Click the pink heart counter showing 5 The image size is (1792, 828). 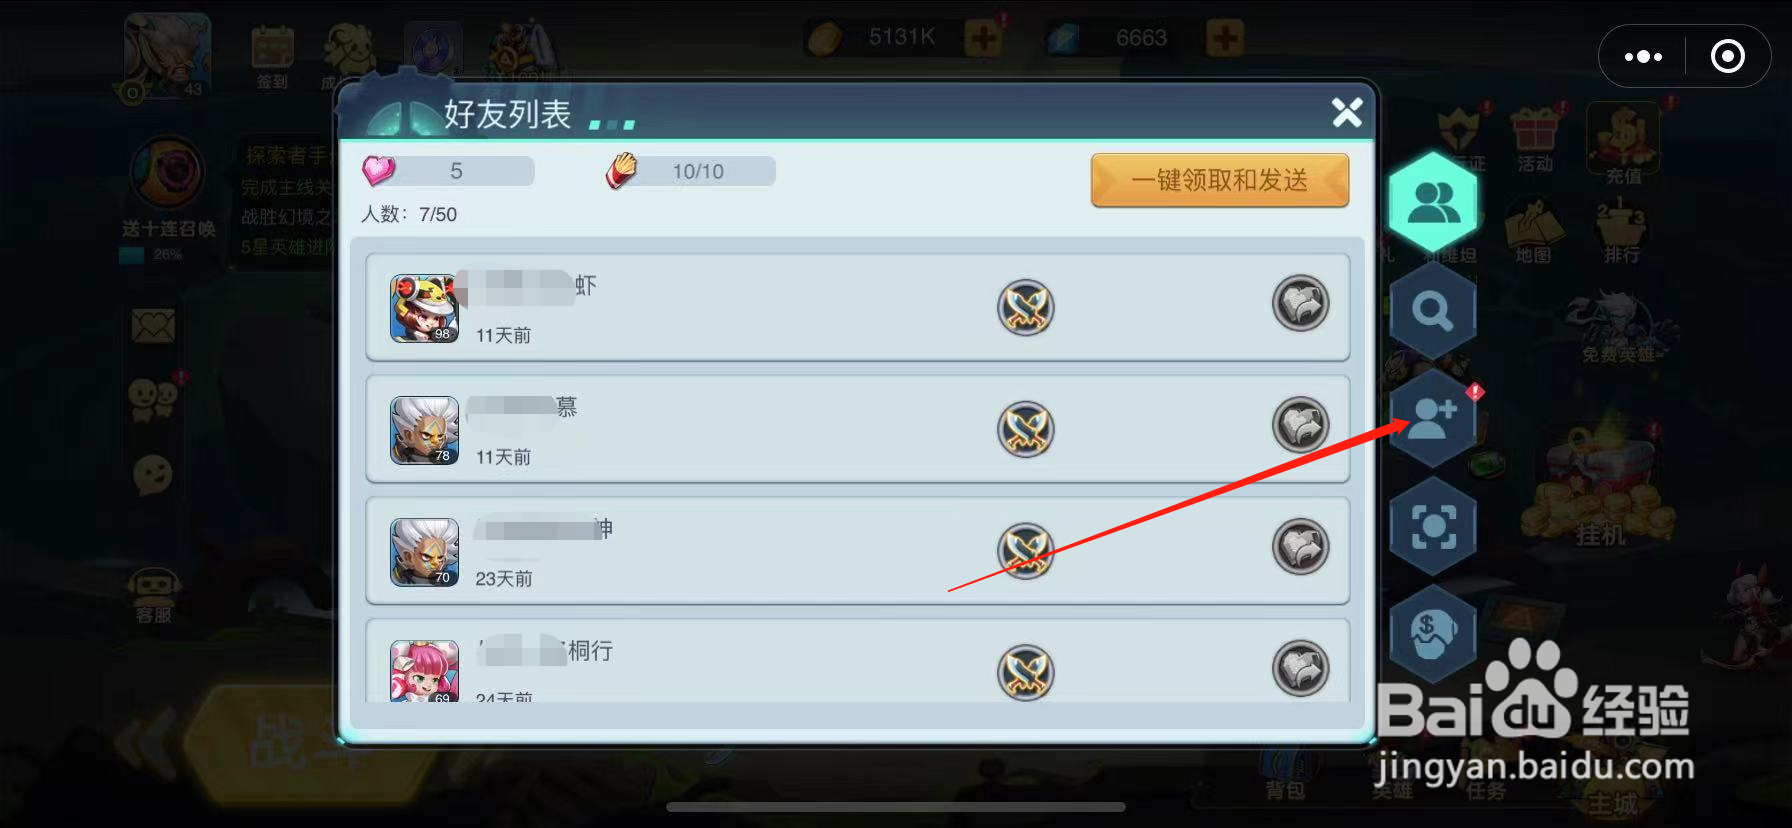pyautogui.click(x=447, y=171)
